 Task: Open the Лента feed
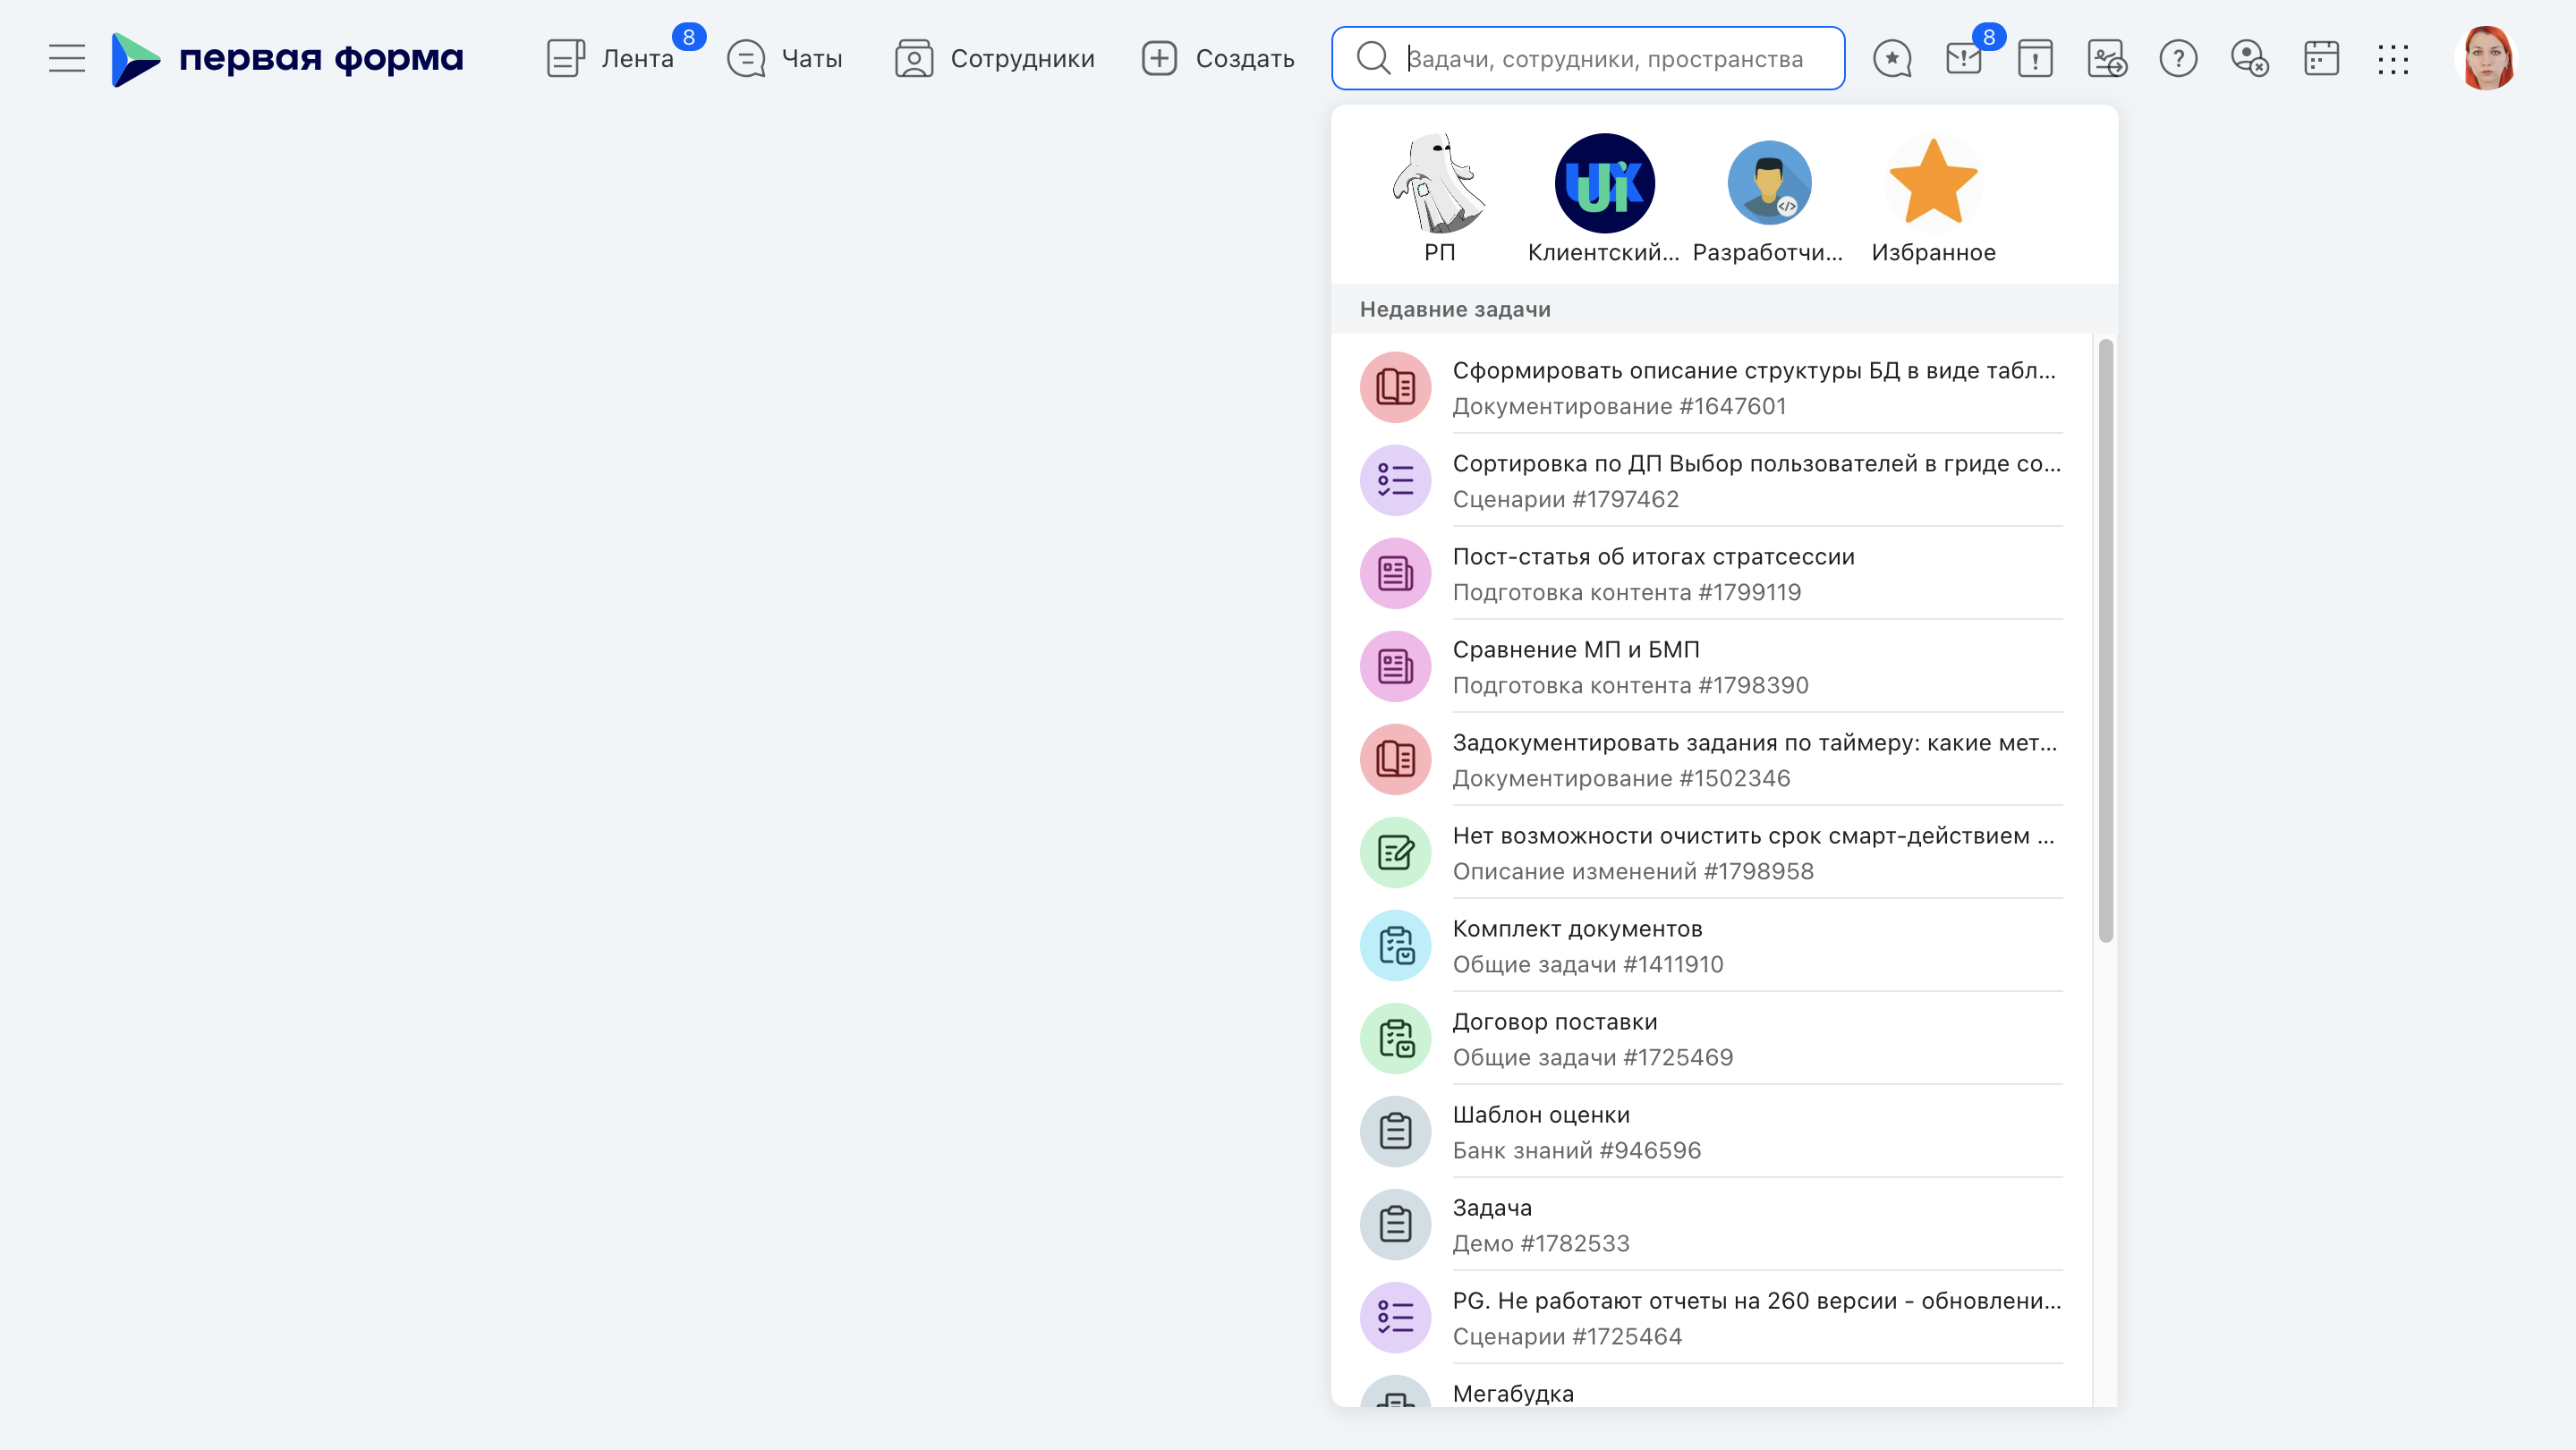tap(610, 58)
